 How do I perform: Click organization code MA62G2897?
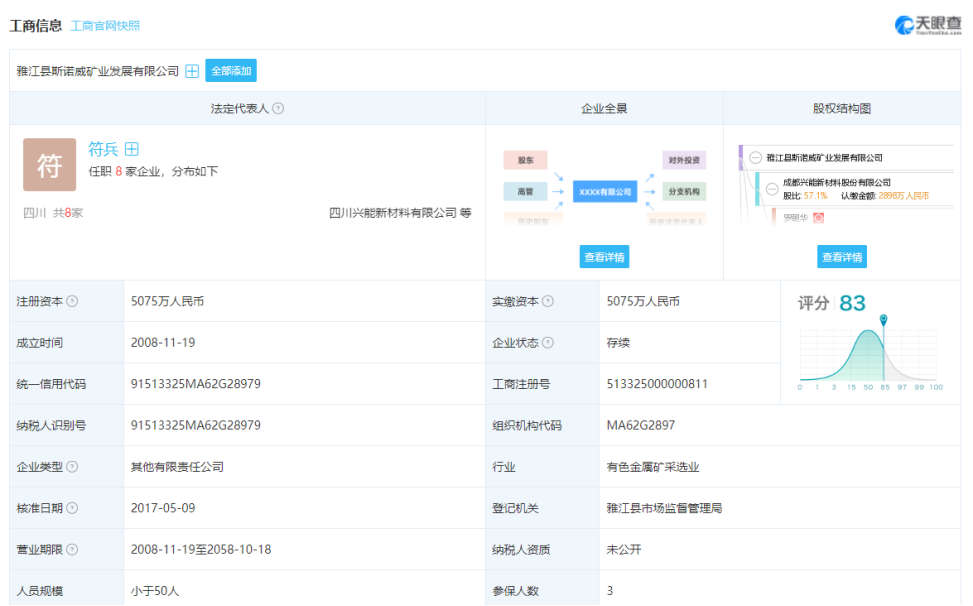[x=640, y=426]
